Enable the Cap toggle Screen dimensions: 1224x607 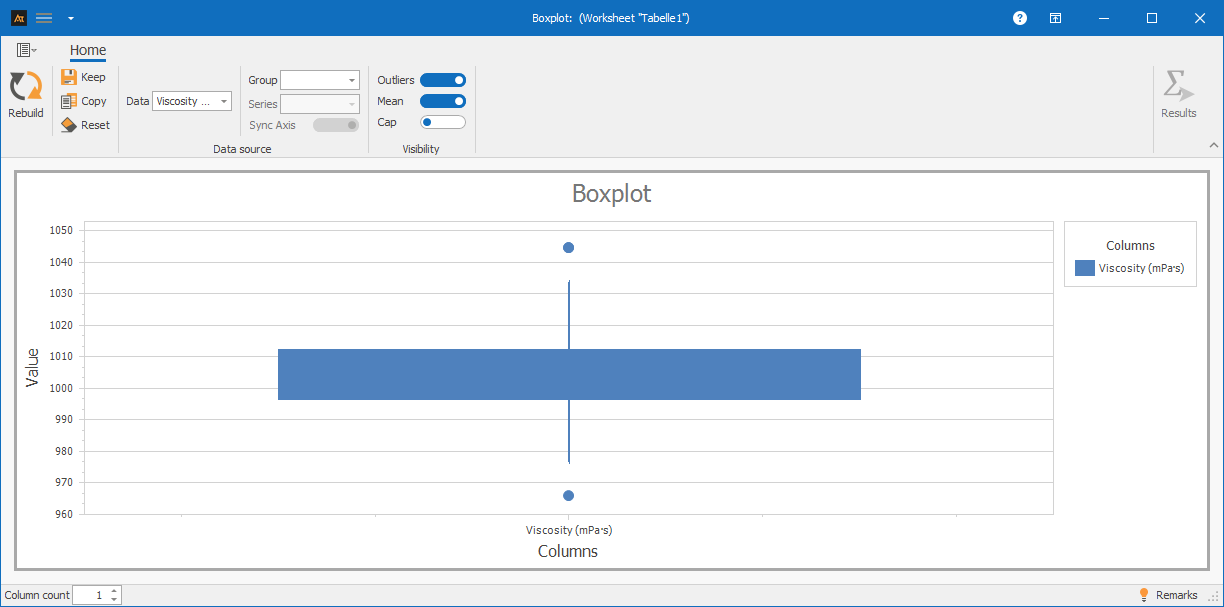(442, 122)
